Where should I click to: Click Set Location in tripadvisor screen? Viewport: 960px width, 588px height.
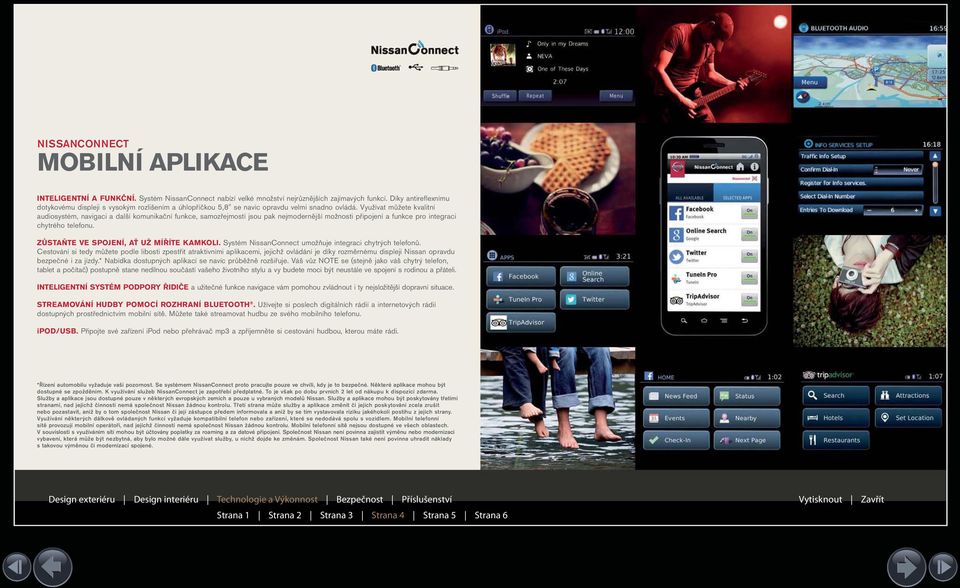[x=909, y=418]
